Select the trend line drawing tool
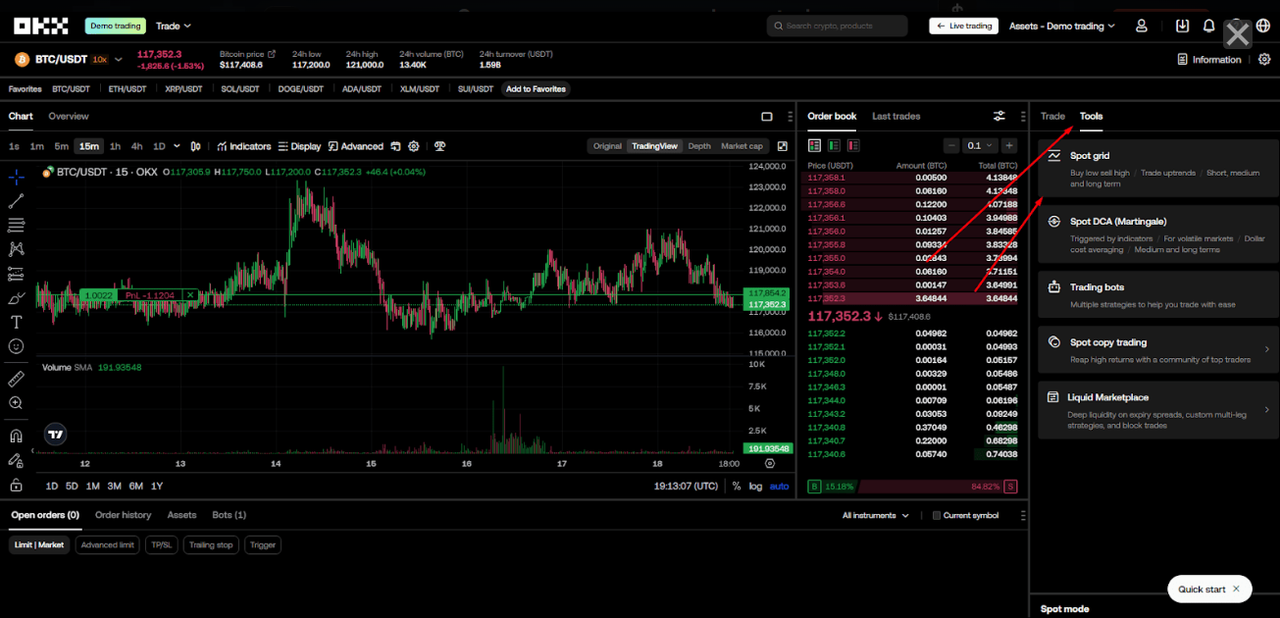 click(x=16, y=202)
